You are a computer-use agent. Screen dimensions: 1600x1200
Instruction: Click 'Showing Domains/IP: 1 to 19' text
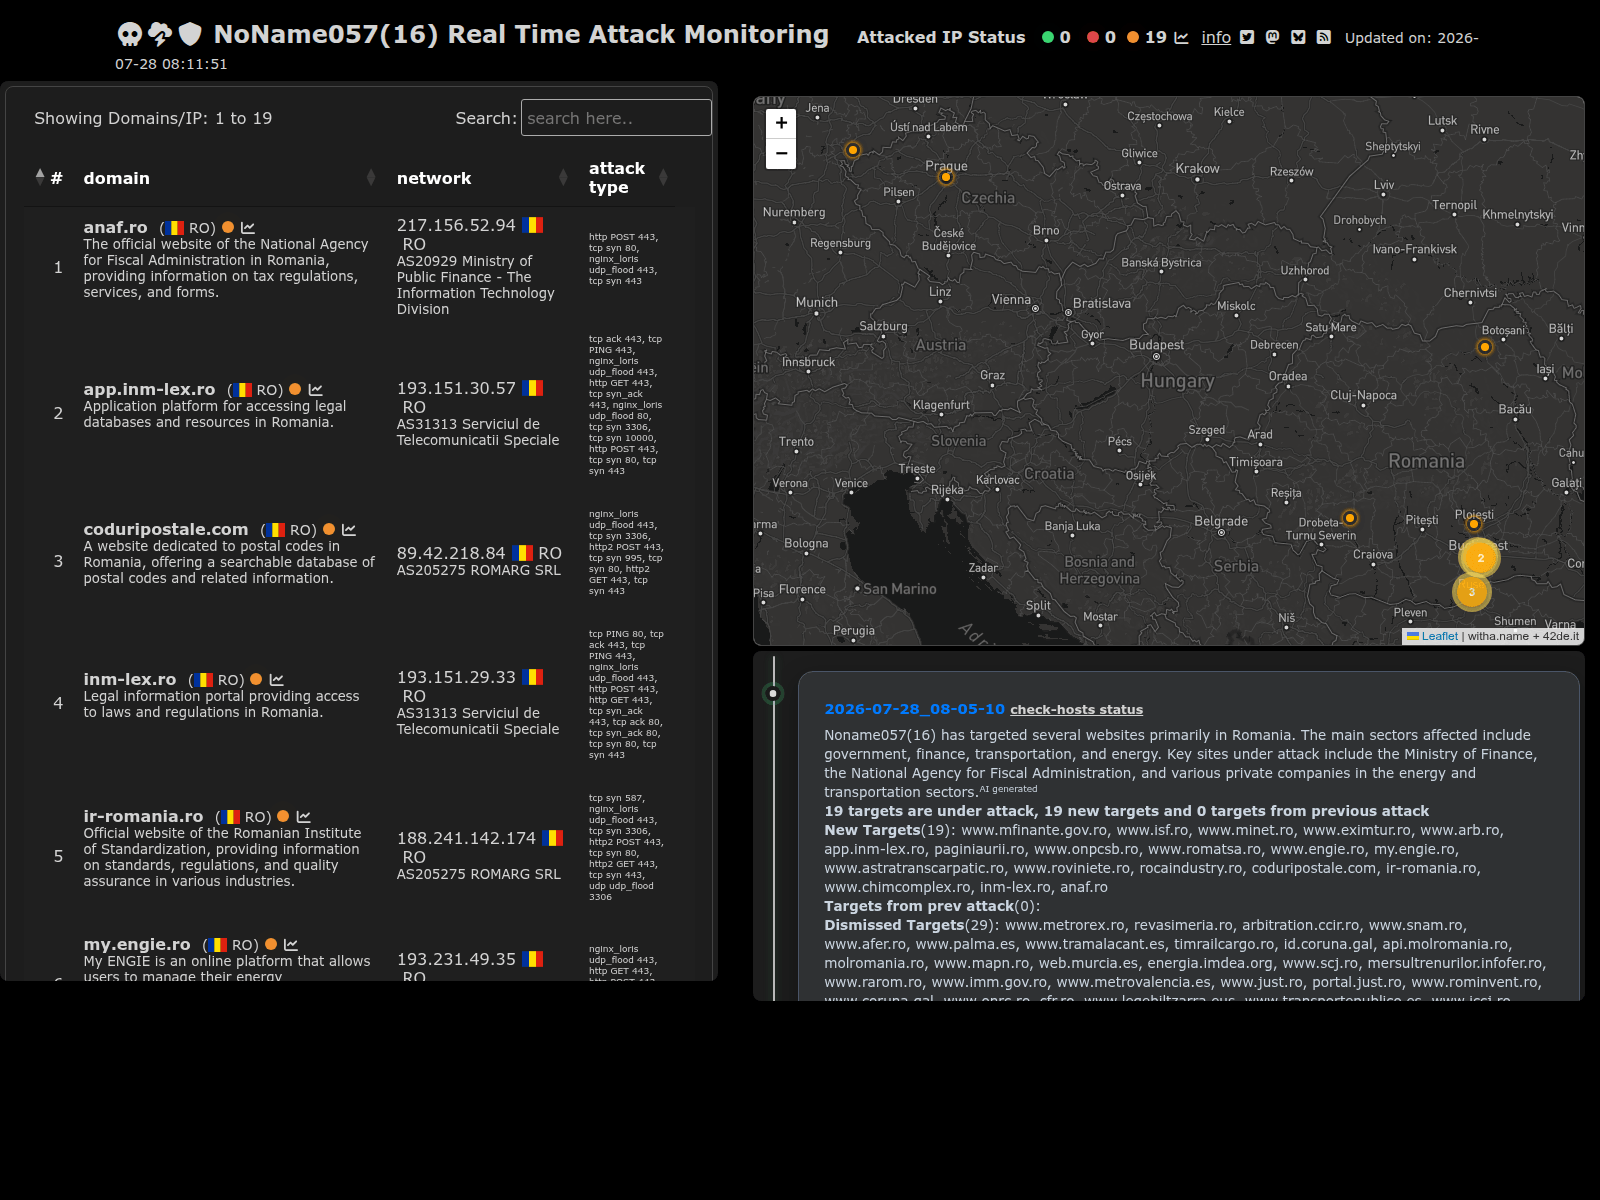click(x=153, y=118)
